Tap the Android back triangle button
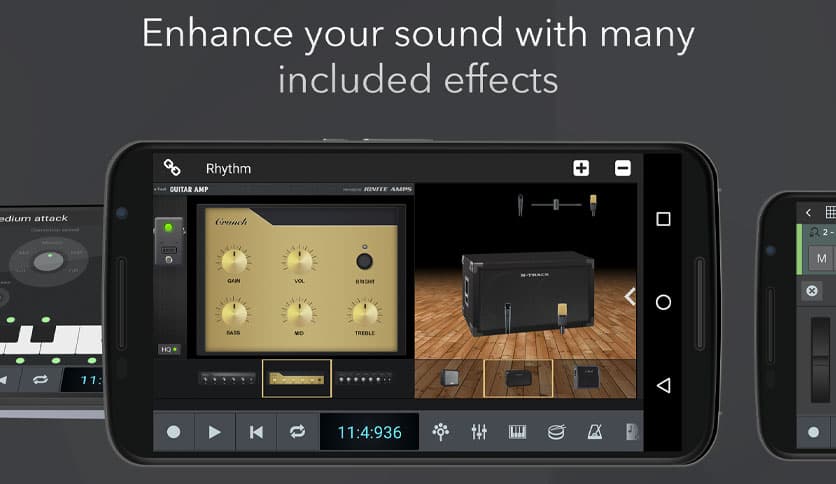This screenshot has height=484, width=836. [663, 385]
